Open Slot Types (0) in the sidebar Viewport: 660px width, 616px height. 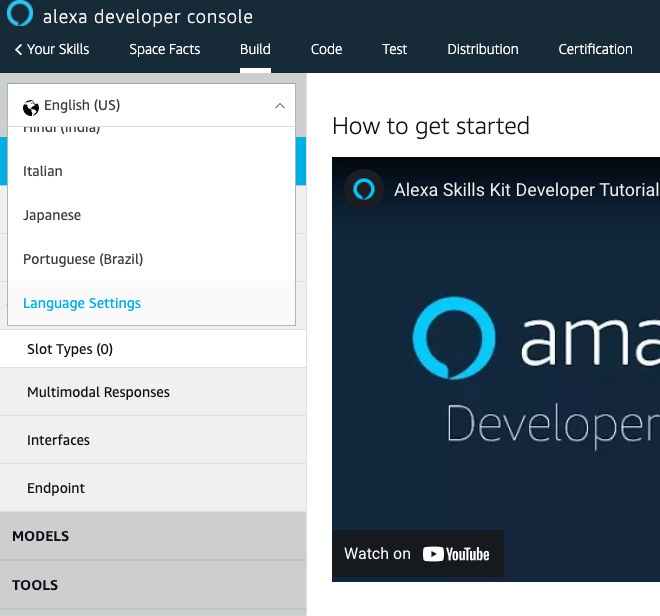coord(70,349)
